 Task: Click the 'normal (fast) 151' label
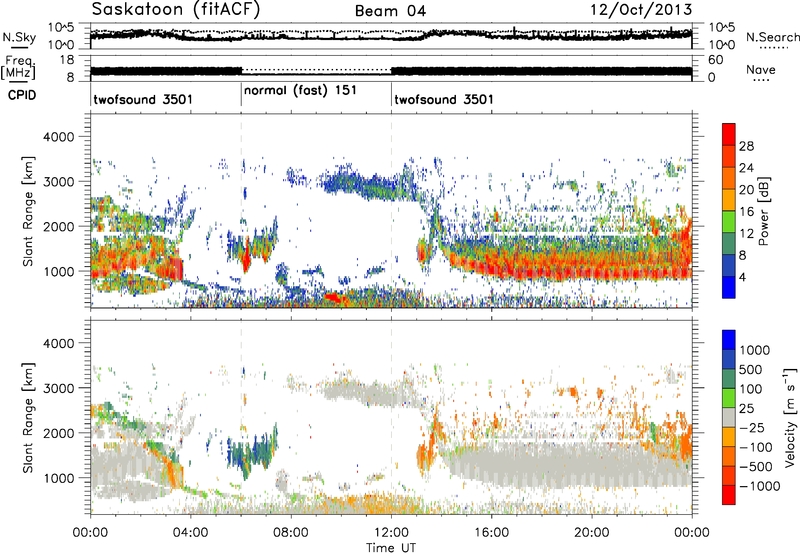[x=300, y=91]
